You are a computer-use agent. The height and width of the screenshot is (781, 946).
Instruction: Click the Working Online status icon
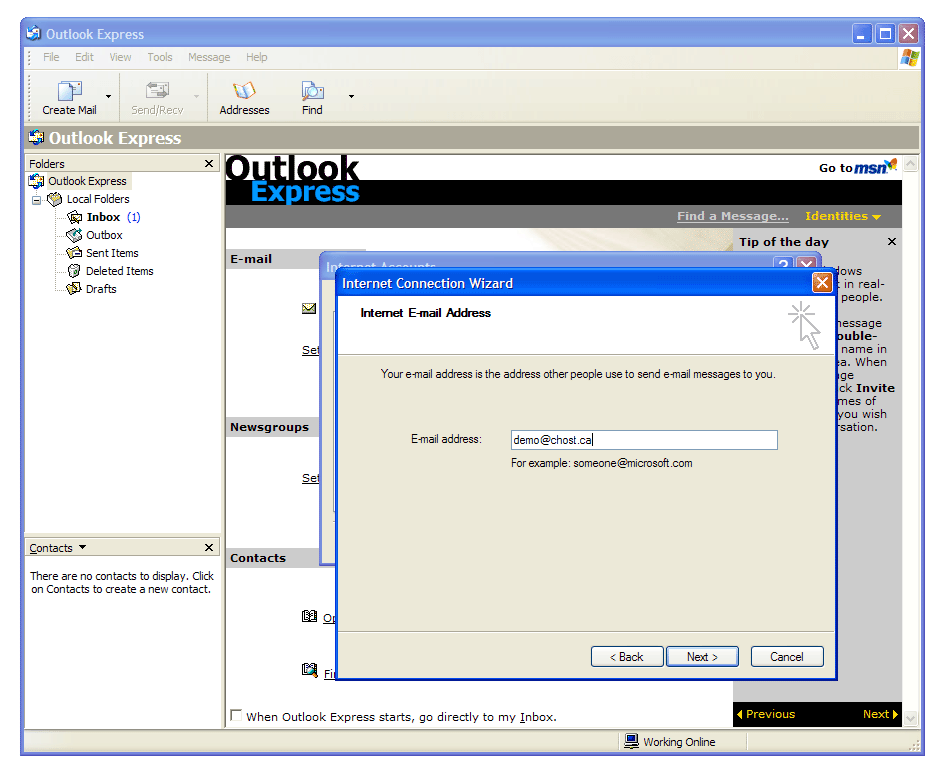(631, 741)
